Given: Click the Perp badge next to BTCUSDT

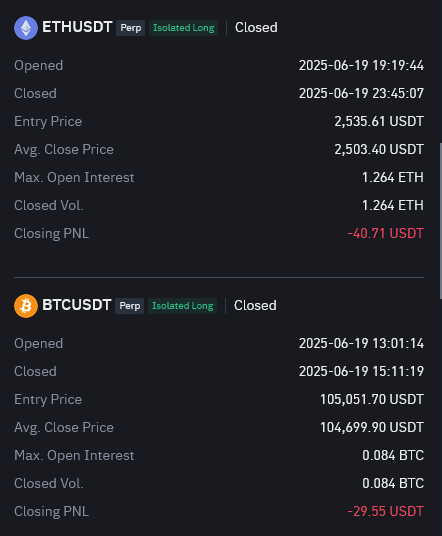Looking at the screenshot, I should [x=130, y=306].
